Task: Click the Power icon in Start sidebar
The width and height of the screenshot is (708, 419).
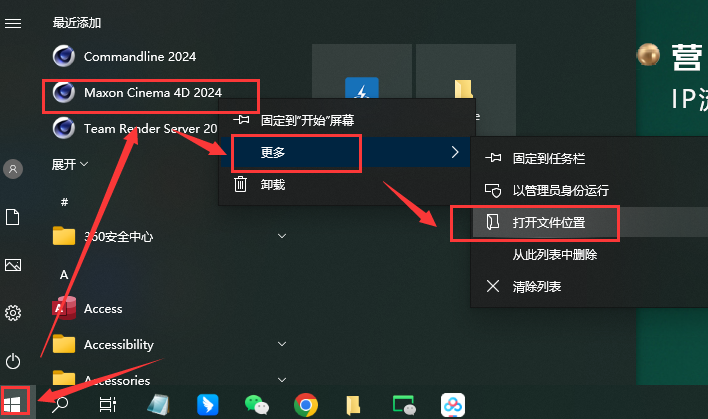Action: (x=14, y=360)
